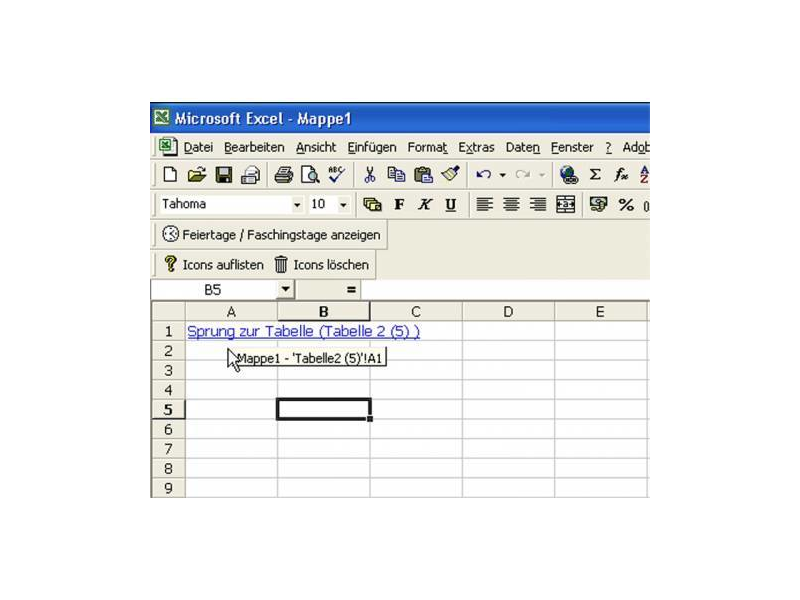Undo the last action arrow icon
The height and width of the screenshot is (600, 800).
click(483, 175)
